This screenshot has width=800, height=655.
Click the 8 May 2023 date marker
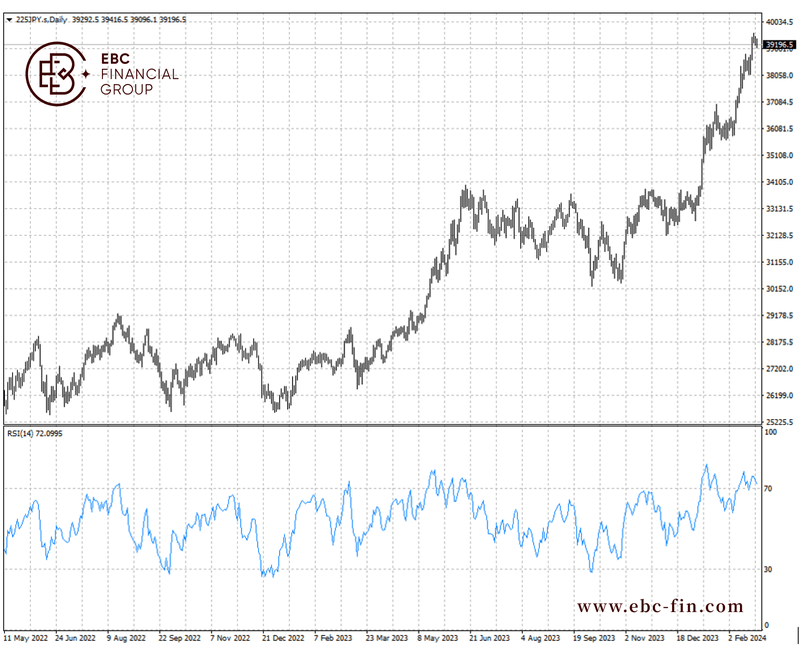click(x=437, y=636)
